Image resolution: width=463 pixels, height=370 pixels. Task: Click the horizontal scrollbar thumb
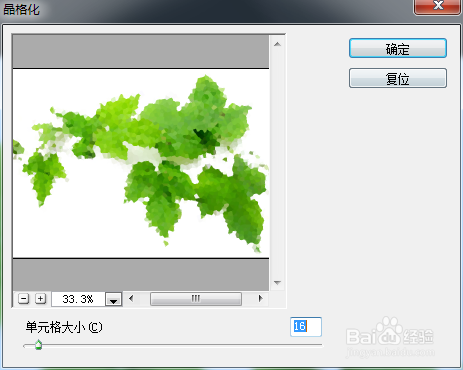click(196, 299)
